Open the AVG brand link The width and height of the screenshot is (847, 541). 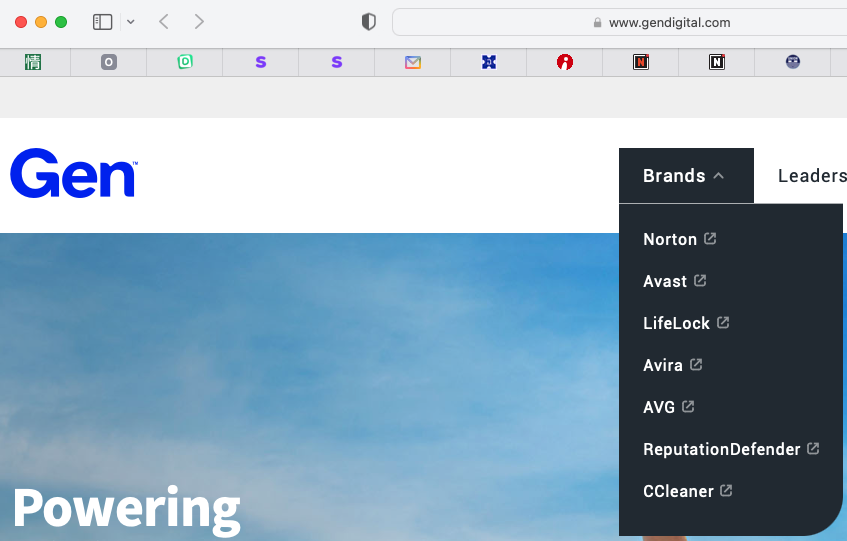659,407
